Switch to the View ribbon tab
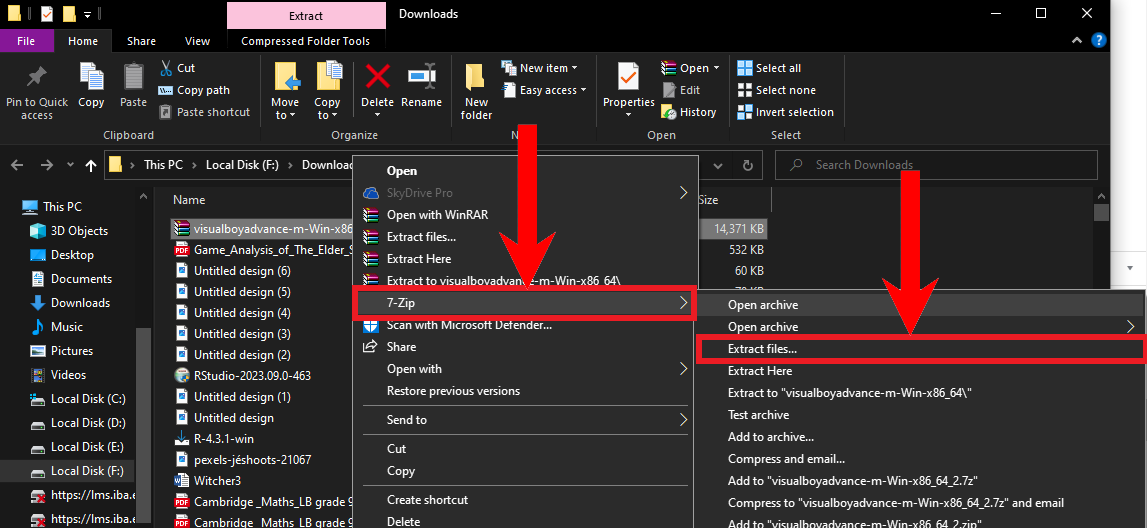The width and height of the screenshot is (1147, 528). pyautogui.click(x=198, y=41)
